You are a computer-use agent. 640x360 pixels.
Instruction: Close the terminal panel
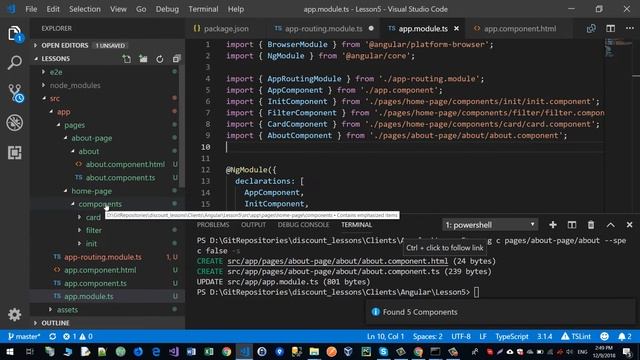click(x=629, y=225)
